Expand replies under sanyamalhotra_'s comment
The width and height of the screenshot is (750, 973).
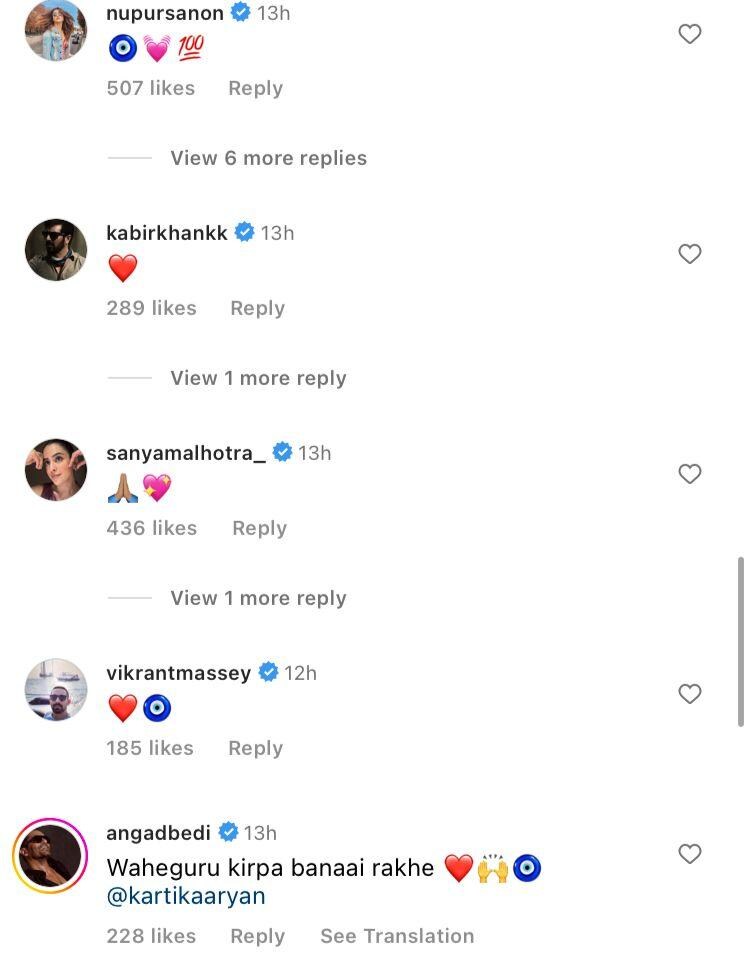[x=258, y=598]
